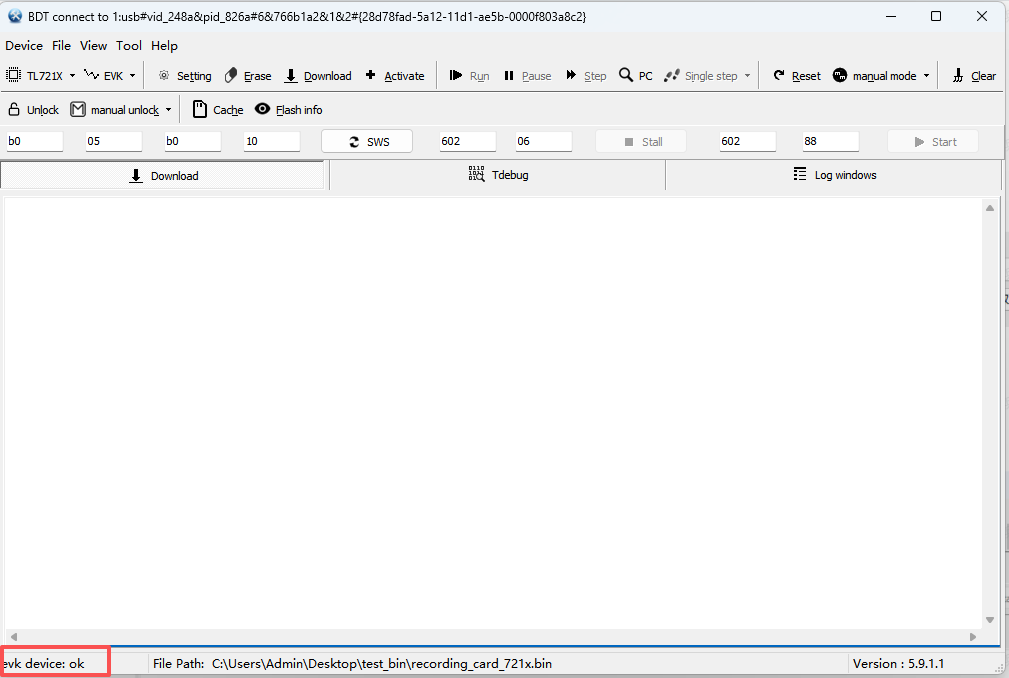
Task: Click the PC magnifier icon
Action: pyautogui.click(x=625, y=75)
